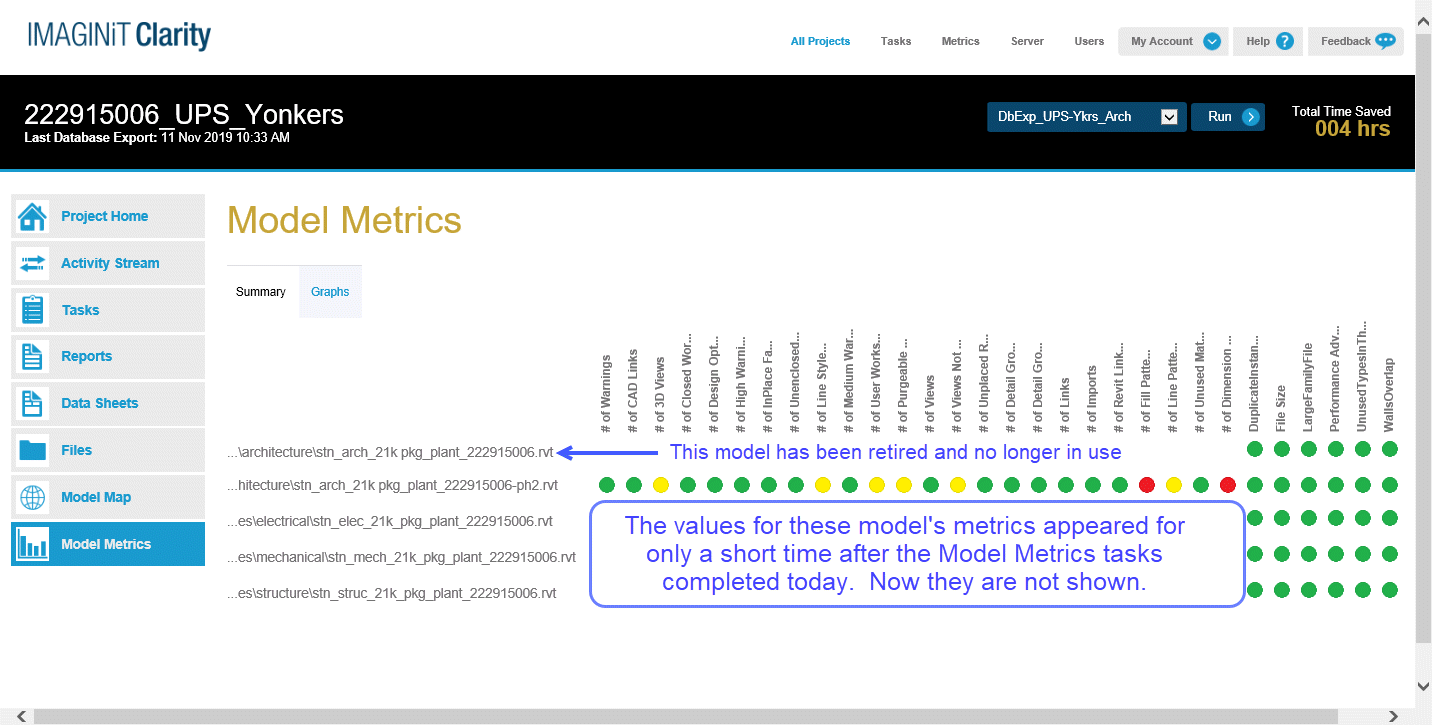Open the Help button

coord(1268,41)
